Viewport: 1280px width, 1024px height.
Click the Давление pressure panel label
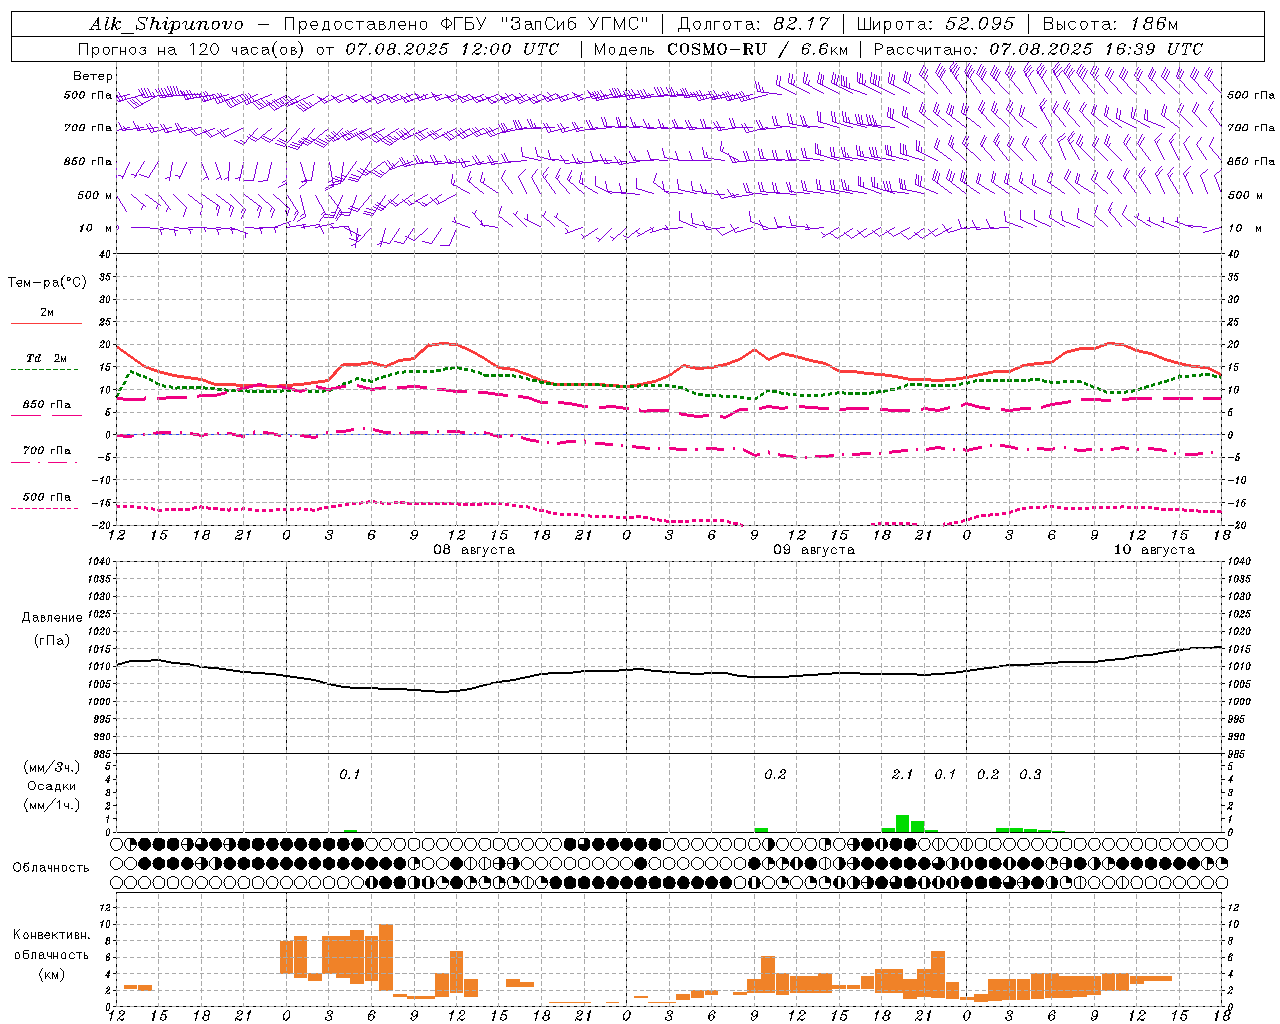(52, 618)
